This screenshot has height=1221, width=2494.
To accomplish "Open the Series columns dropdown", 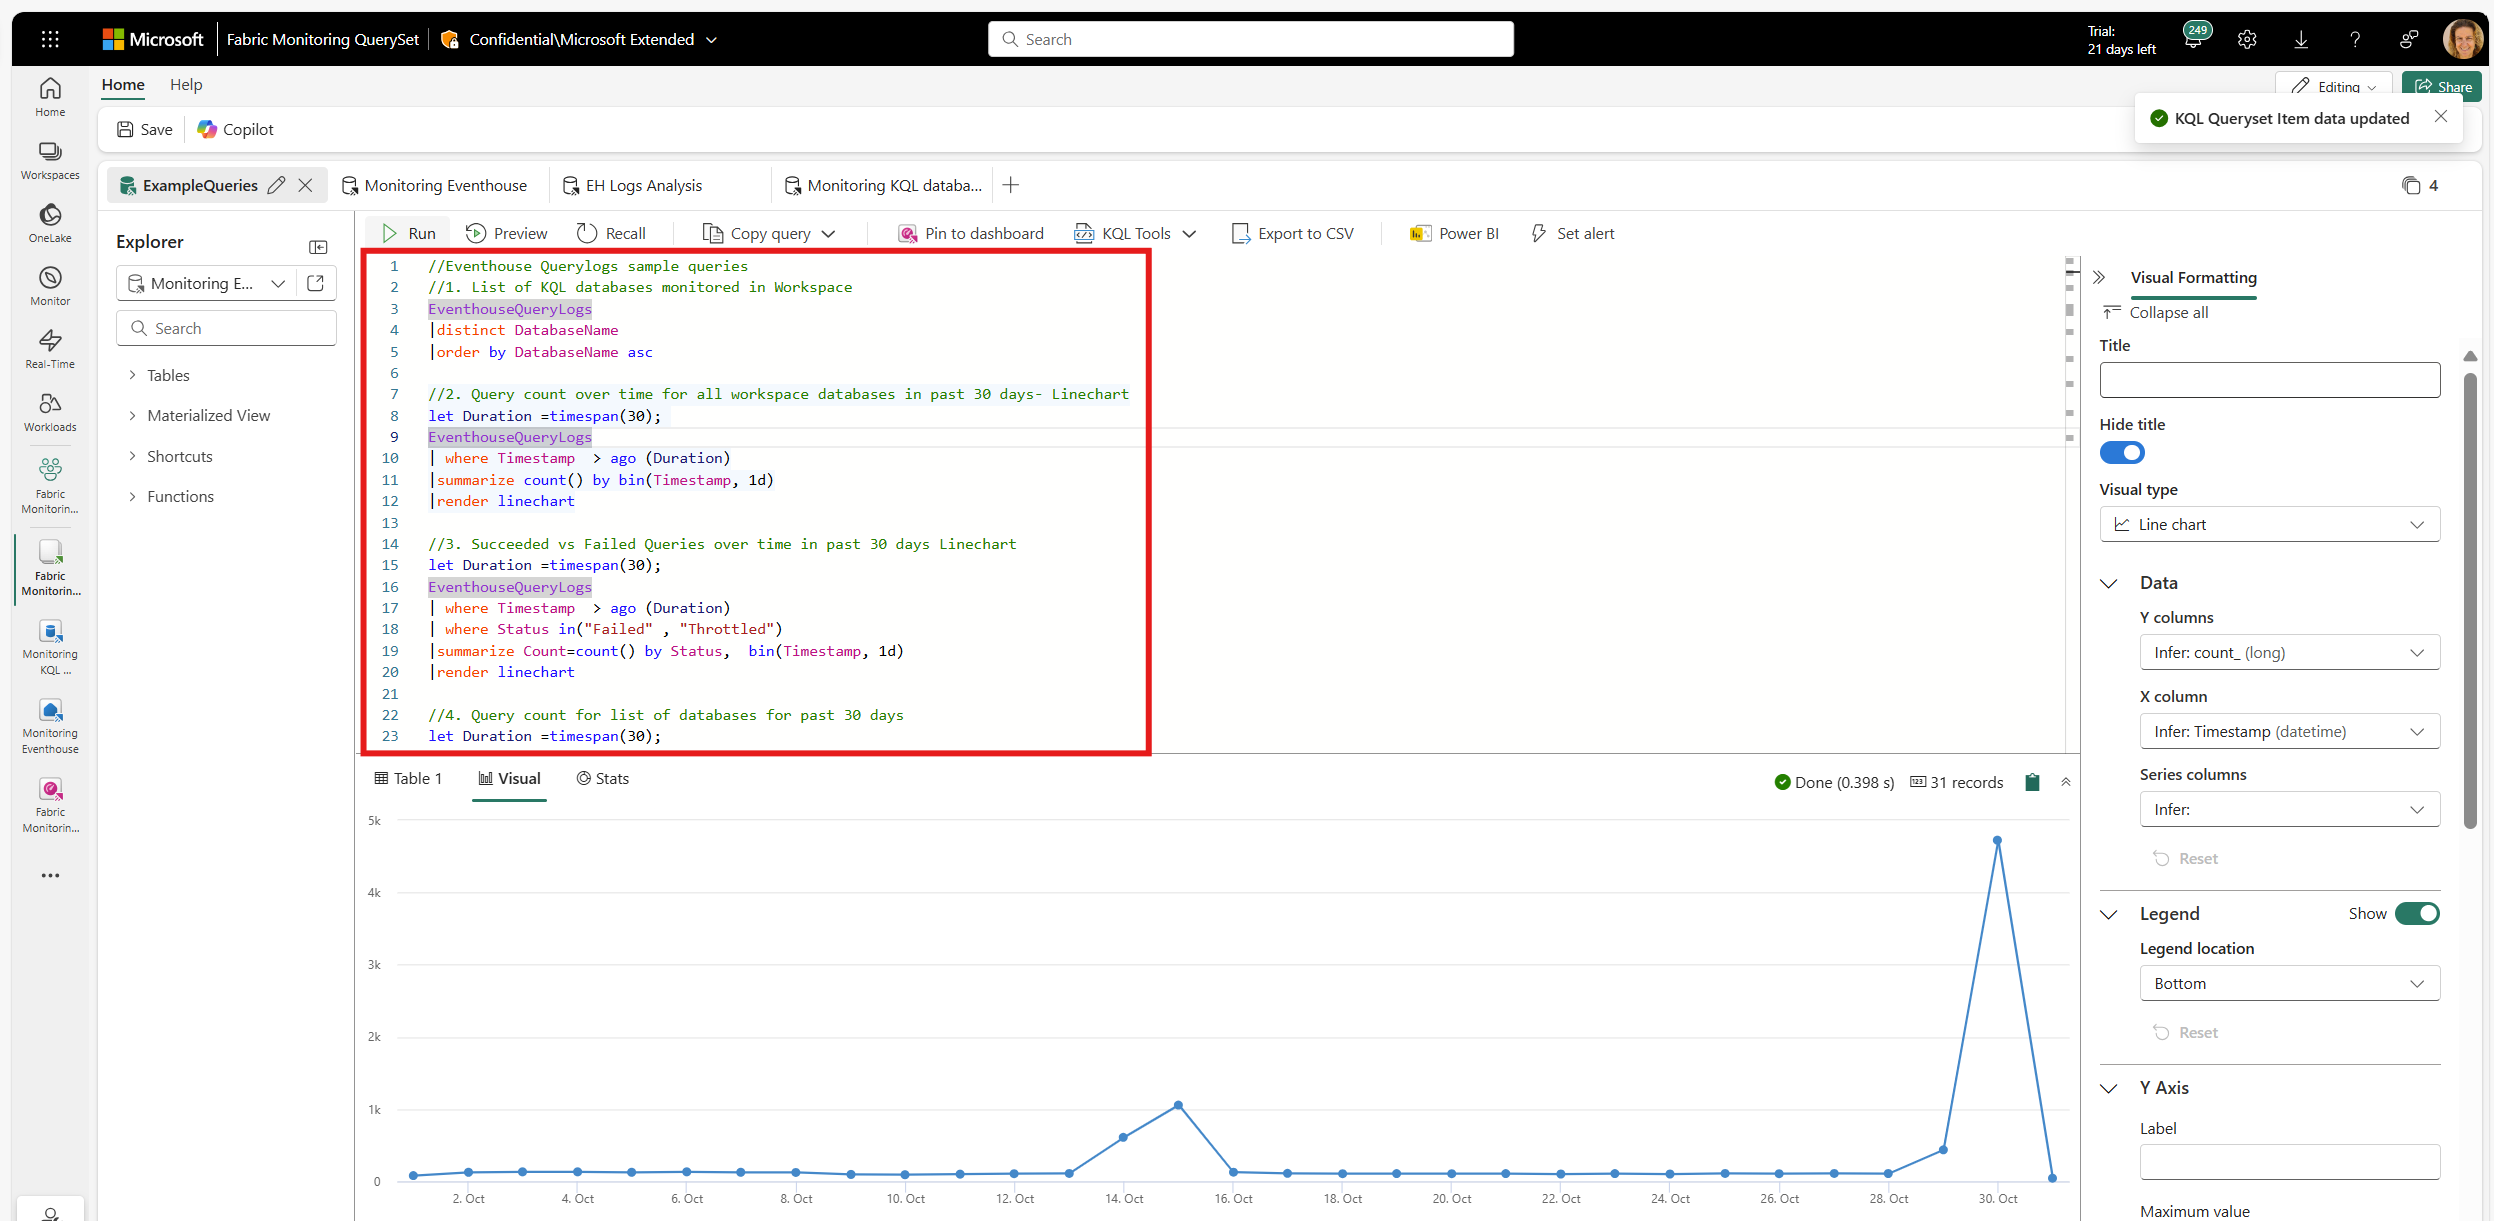I will pos(2290,809).
